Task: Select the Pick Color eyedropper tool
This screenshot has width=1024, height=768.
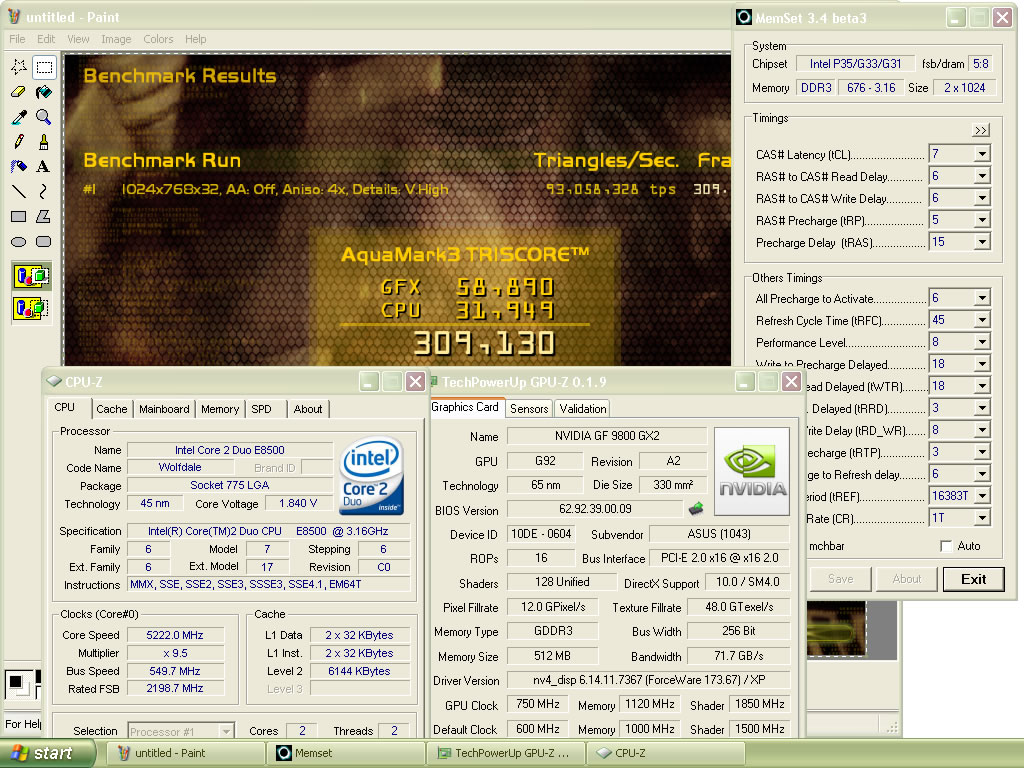Action: (19, 117)
